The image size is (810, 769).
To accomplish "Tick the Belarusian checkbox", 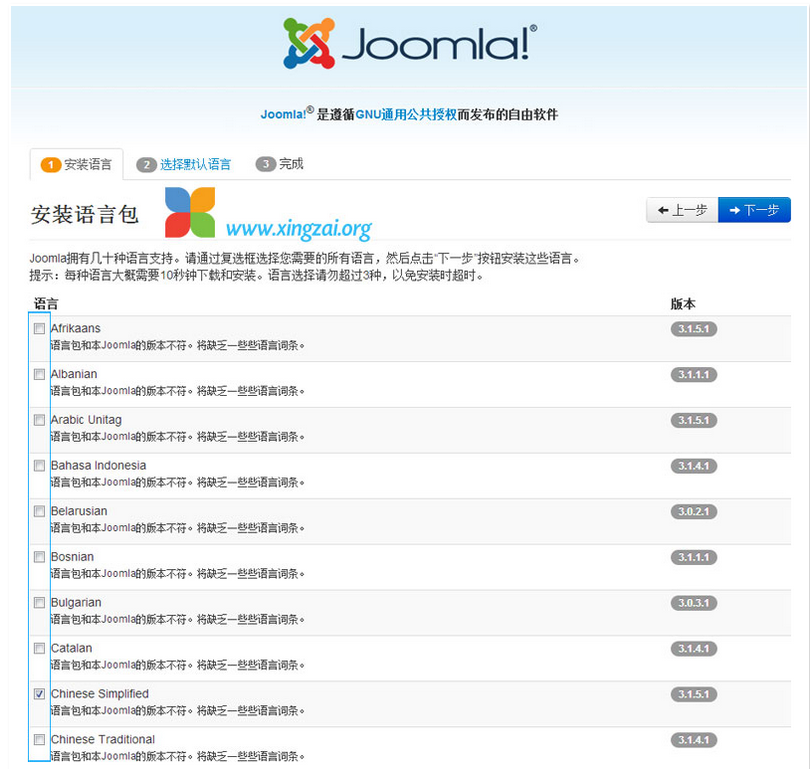I will [x=39, y=511].
